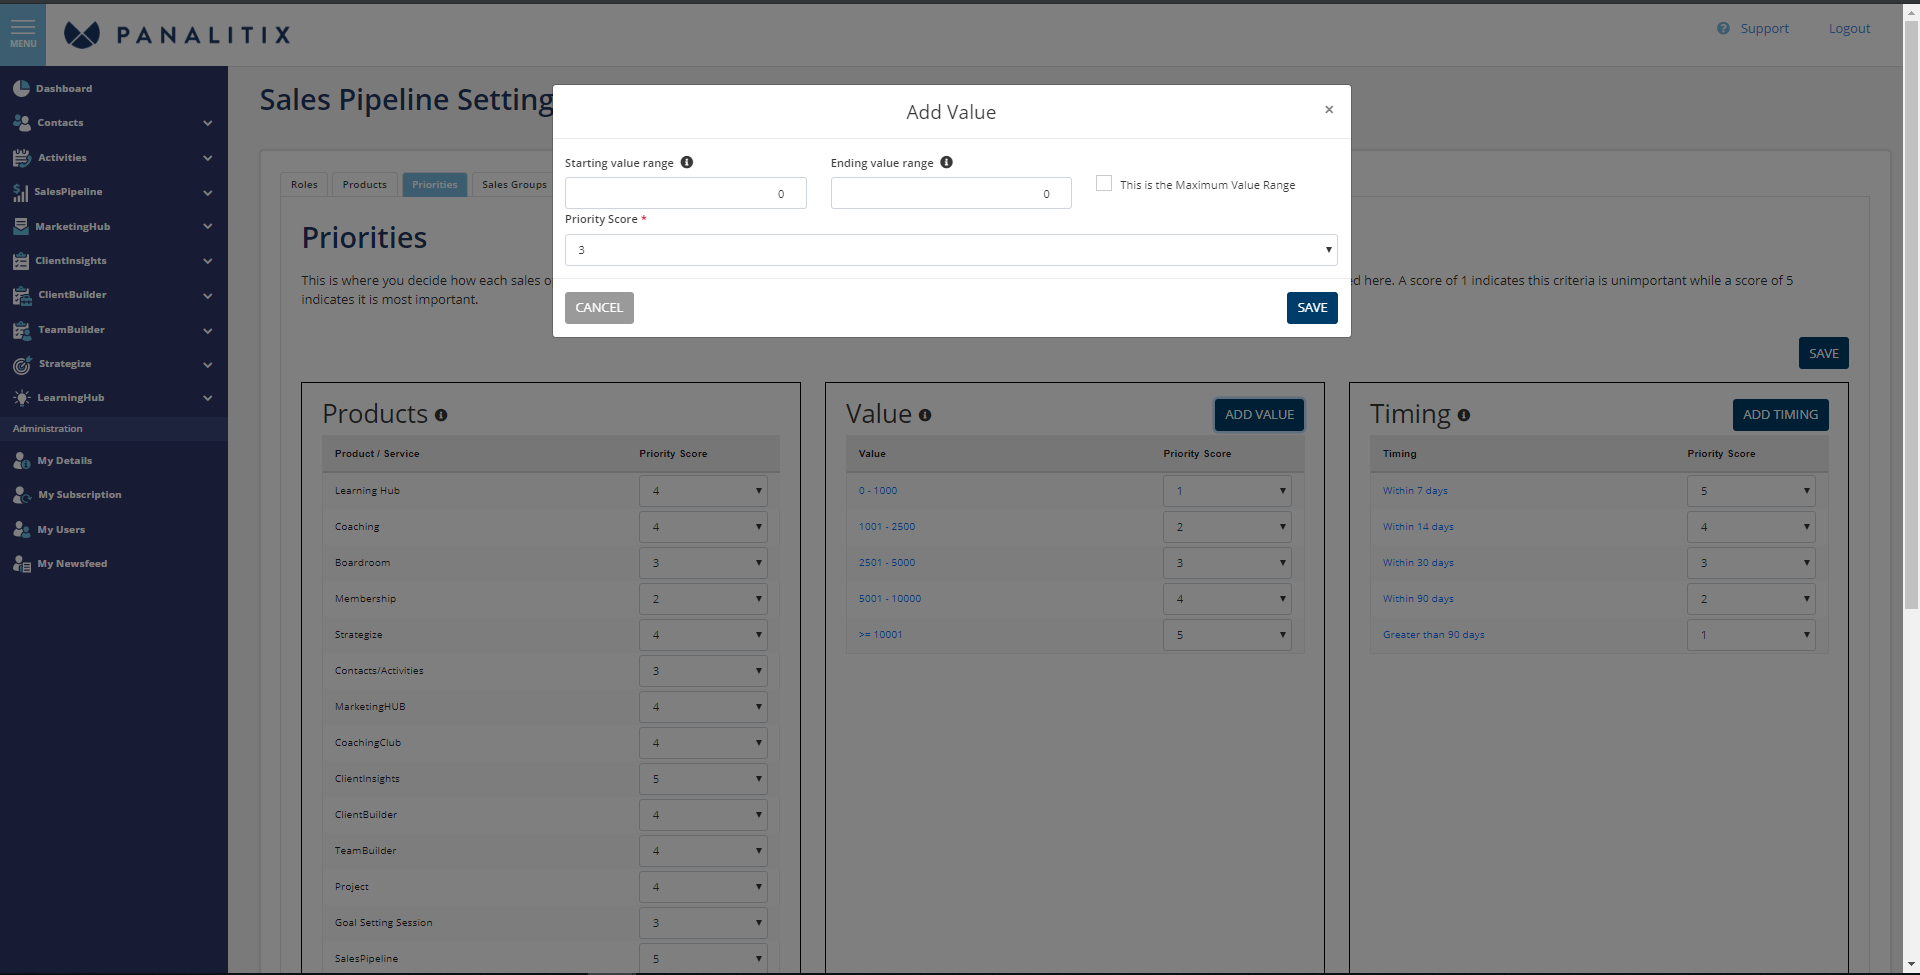
Task: Open the 1001 - 2500 value link
Action: (x=887, y=527)
